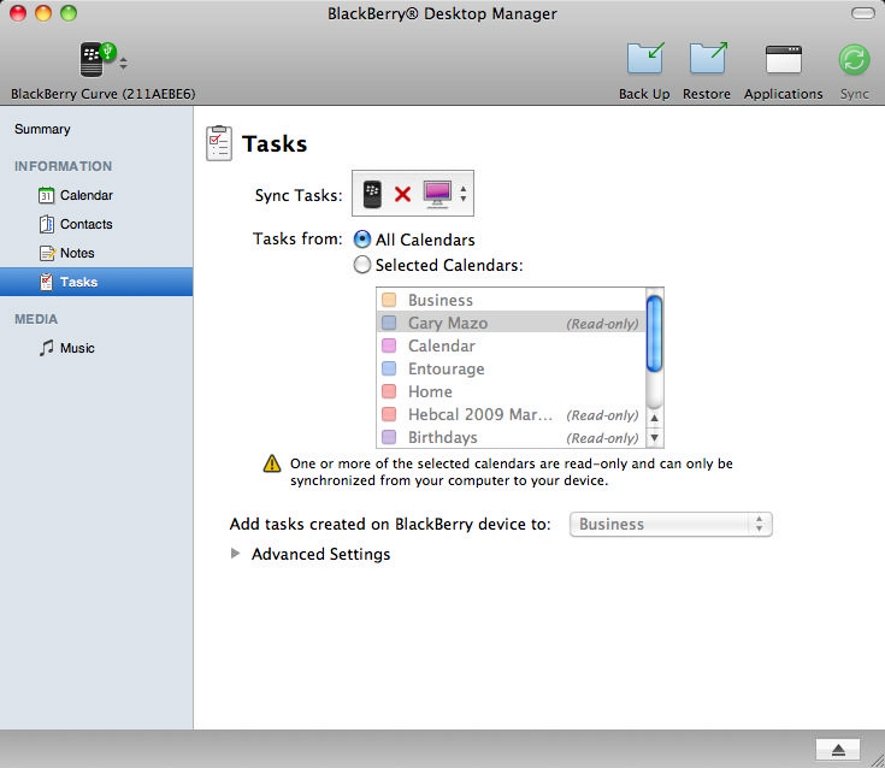Click the Applications label
The image size is (885, 768).
[783, 94]
